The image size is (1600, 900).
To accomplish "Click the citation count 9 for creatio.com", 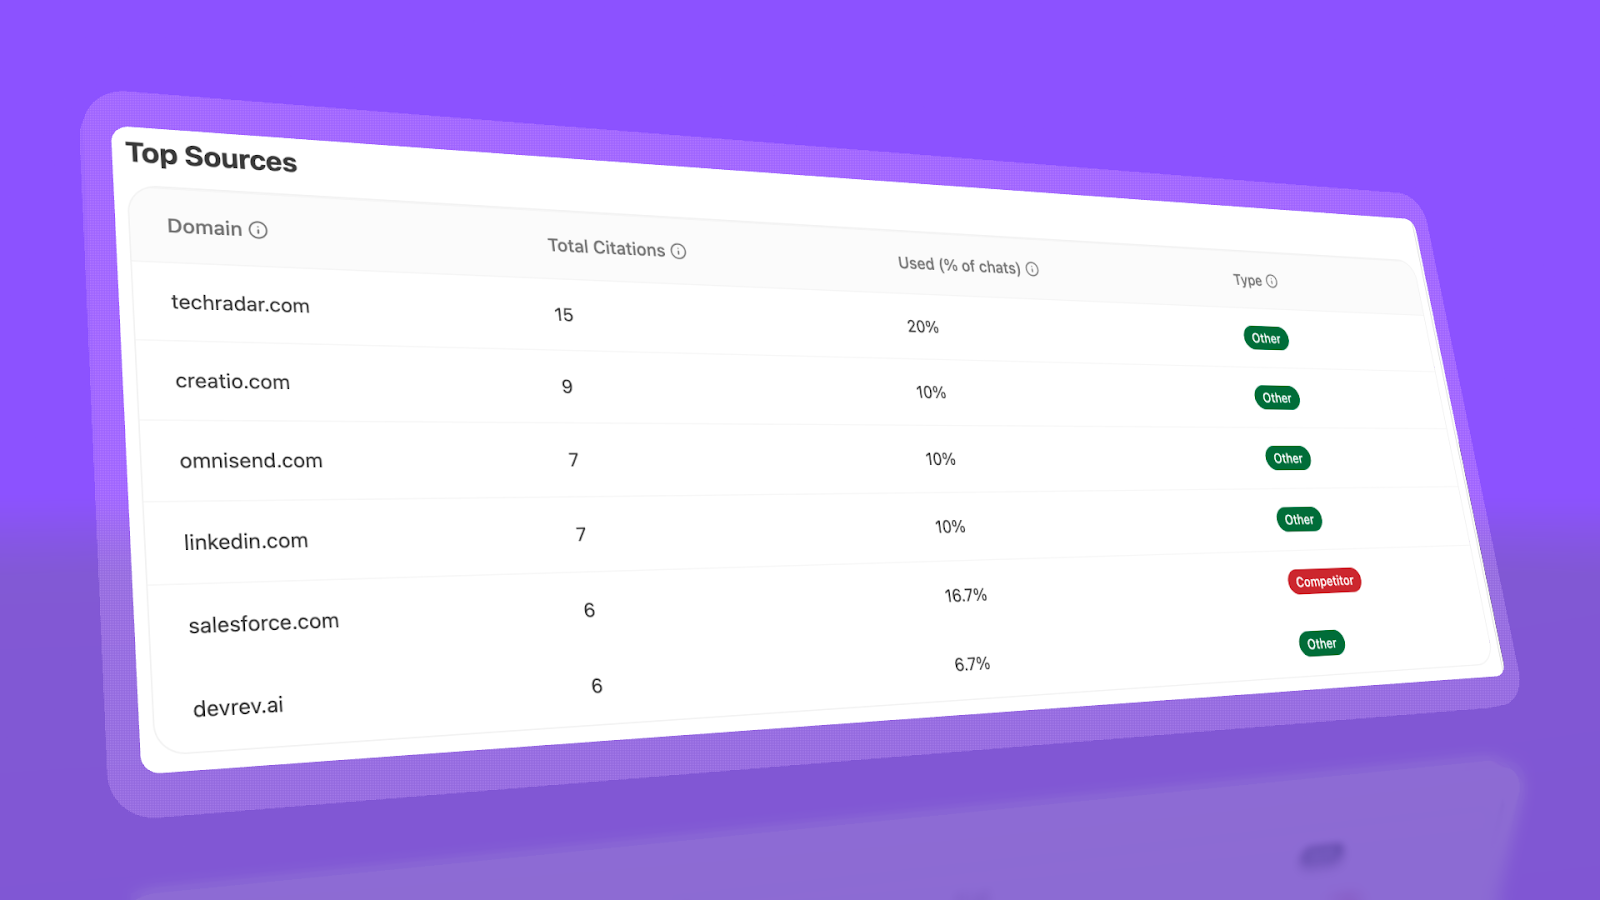I will coord(567,387).
